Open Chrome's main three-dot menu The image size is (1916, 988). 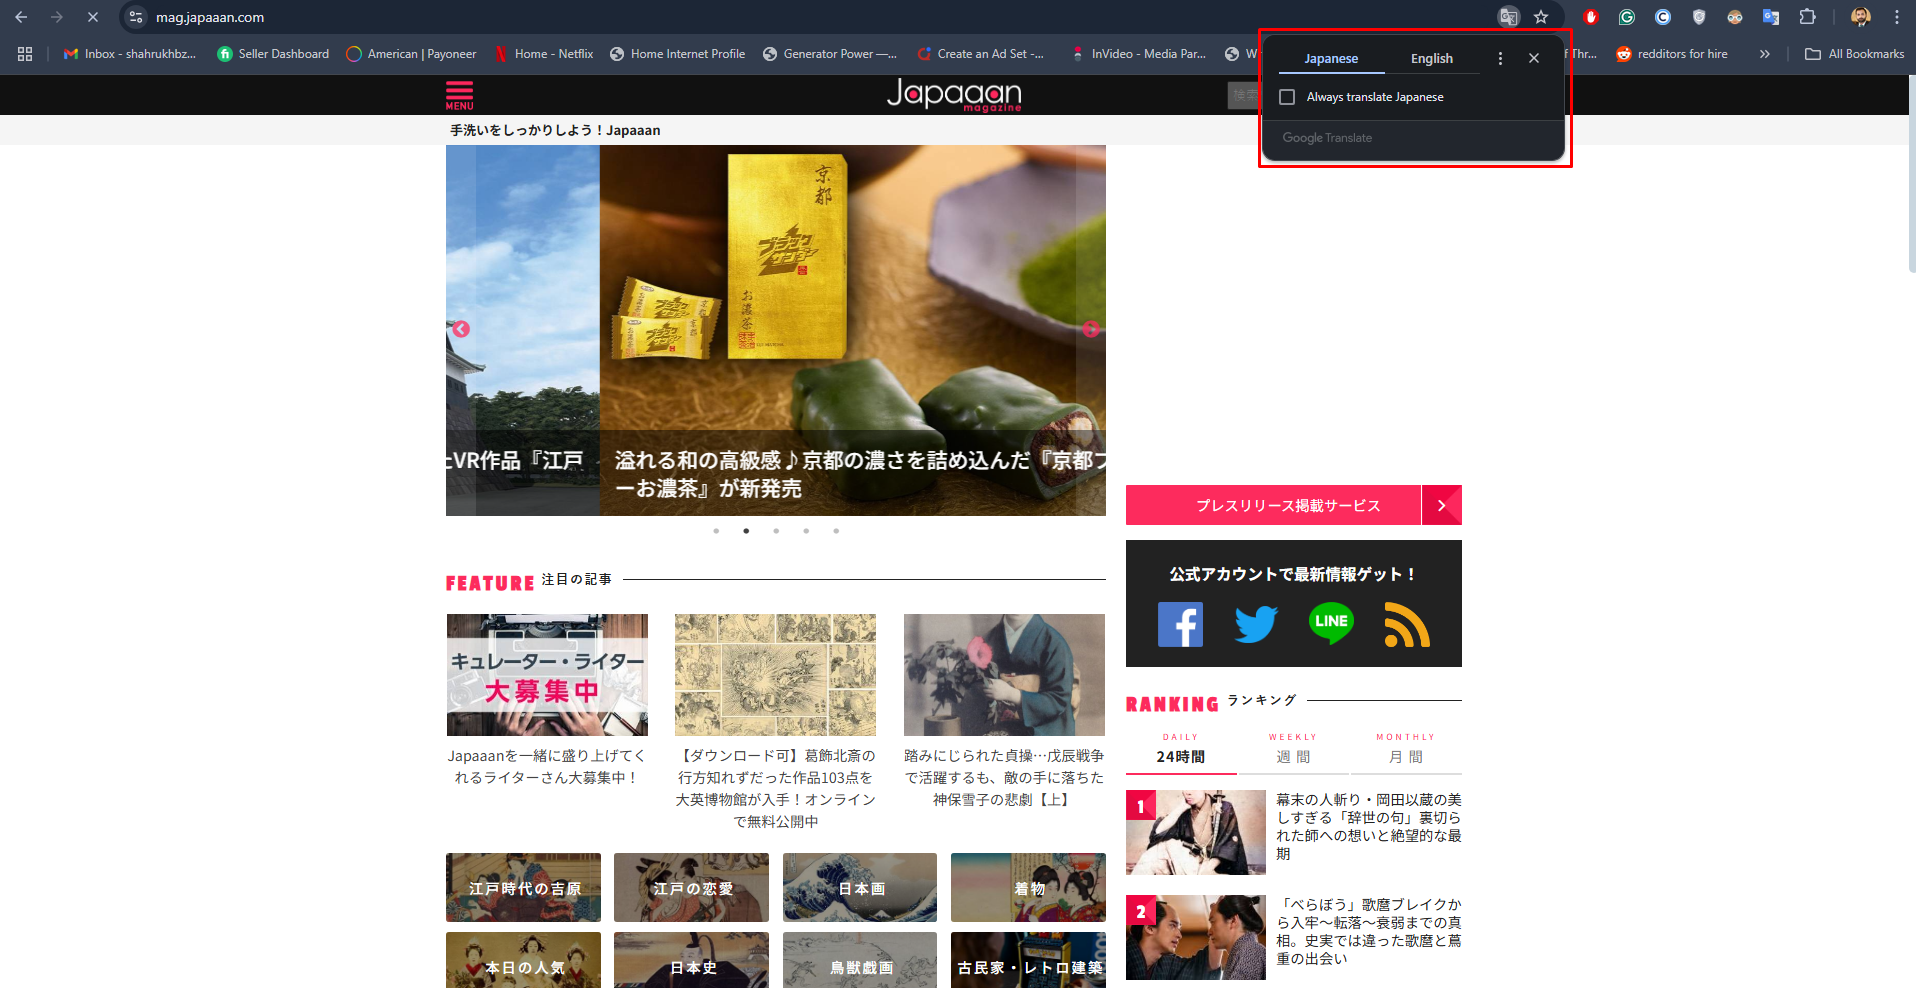point(1896,17)
